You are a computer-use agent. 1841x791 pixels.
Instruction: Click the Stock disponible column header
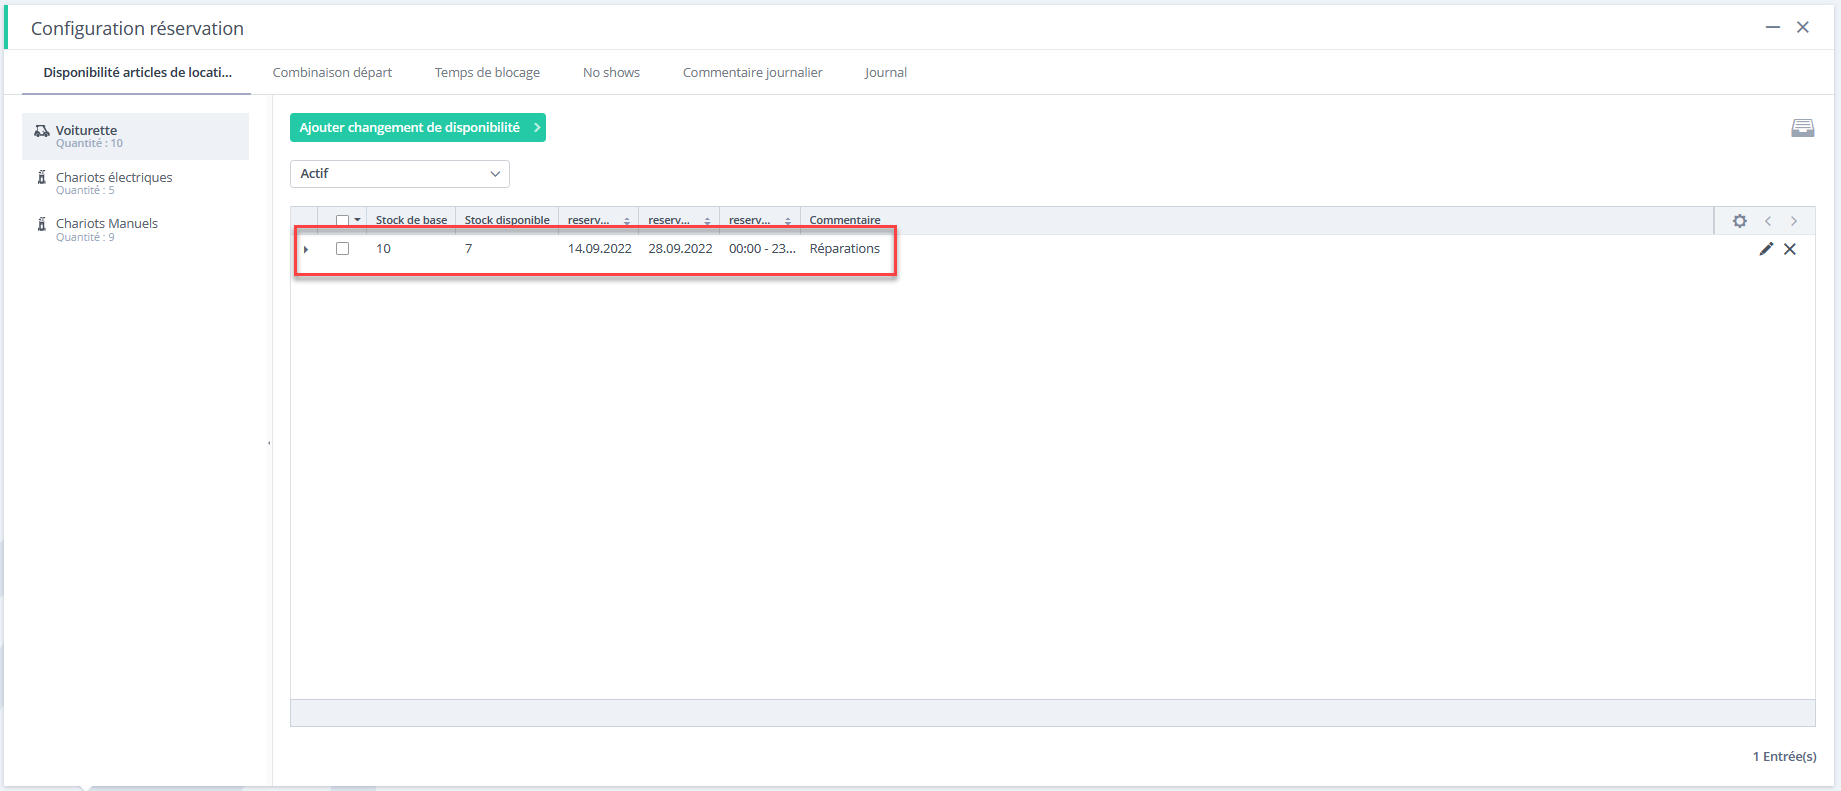point(507,220)
